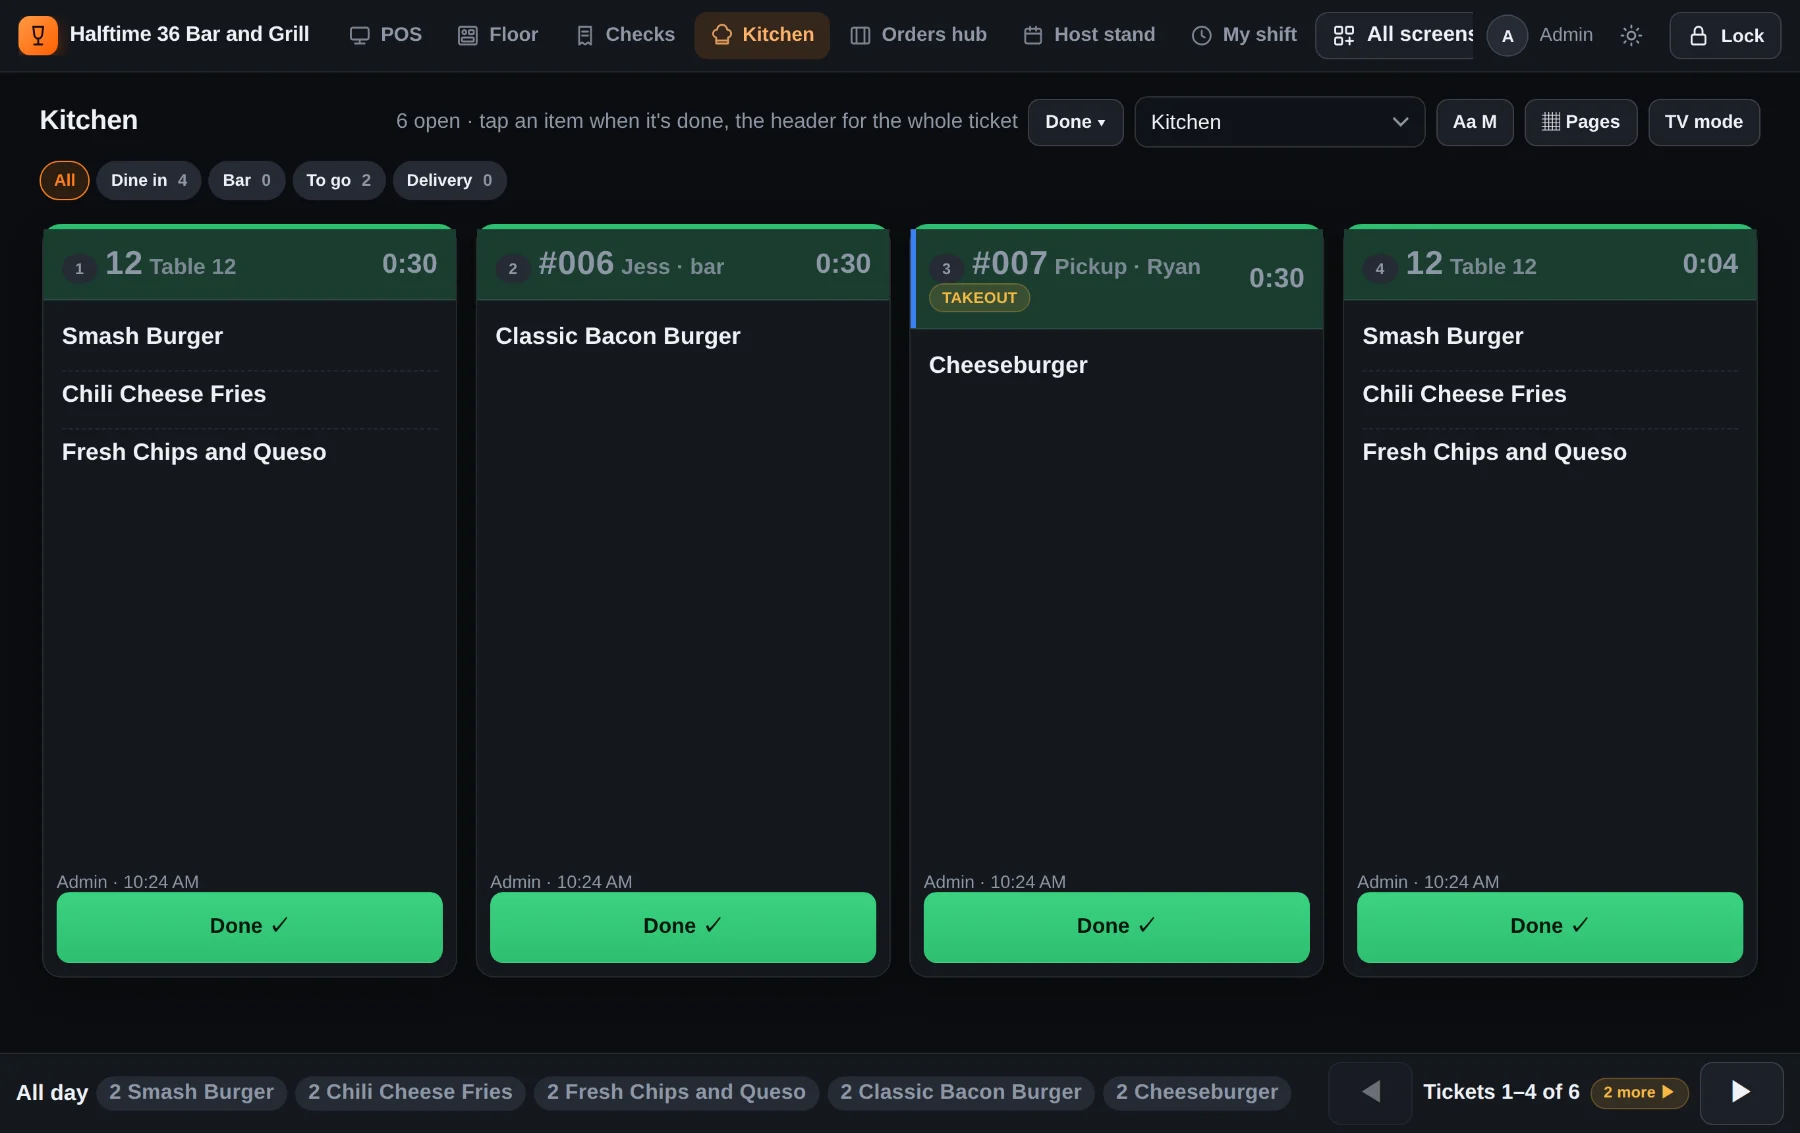Go to Host stand screen

click(x=1089, y=35)
